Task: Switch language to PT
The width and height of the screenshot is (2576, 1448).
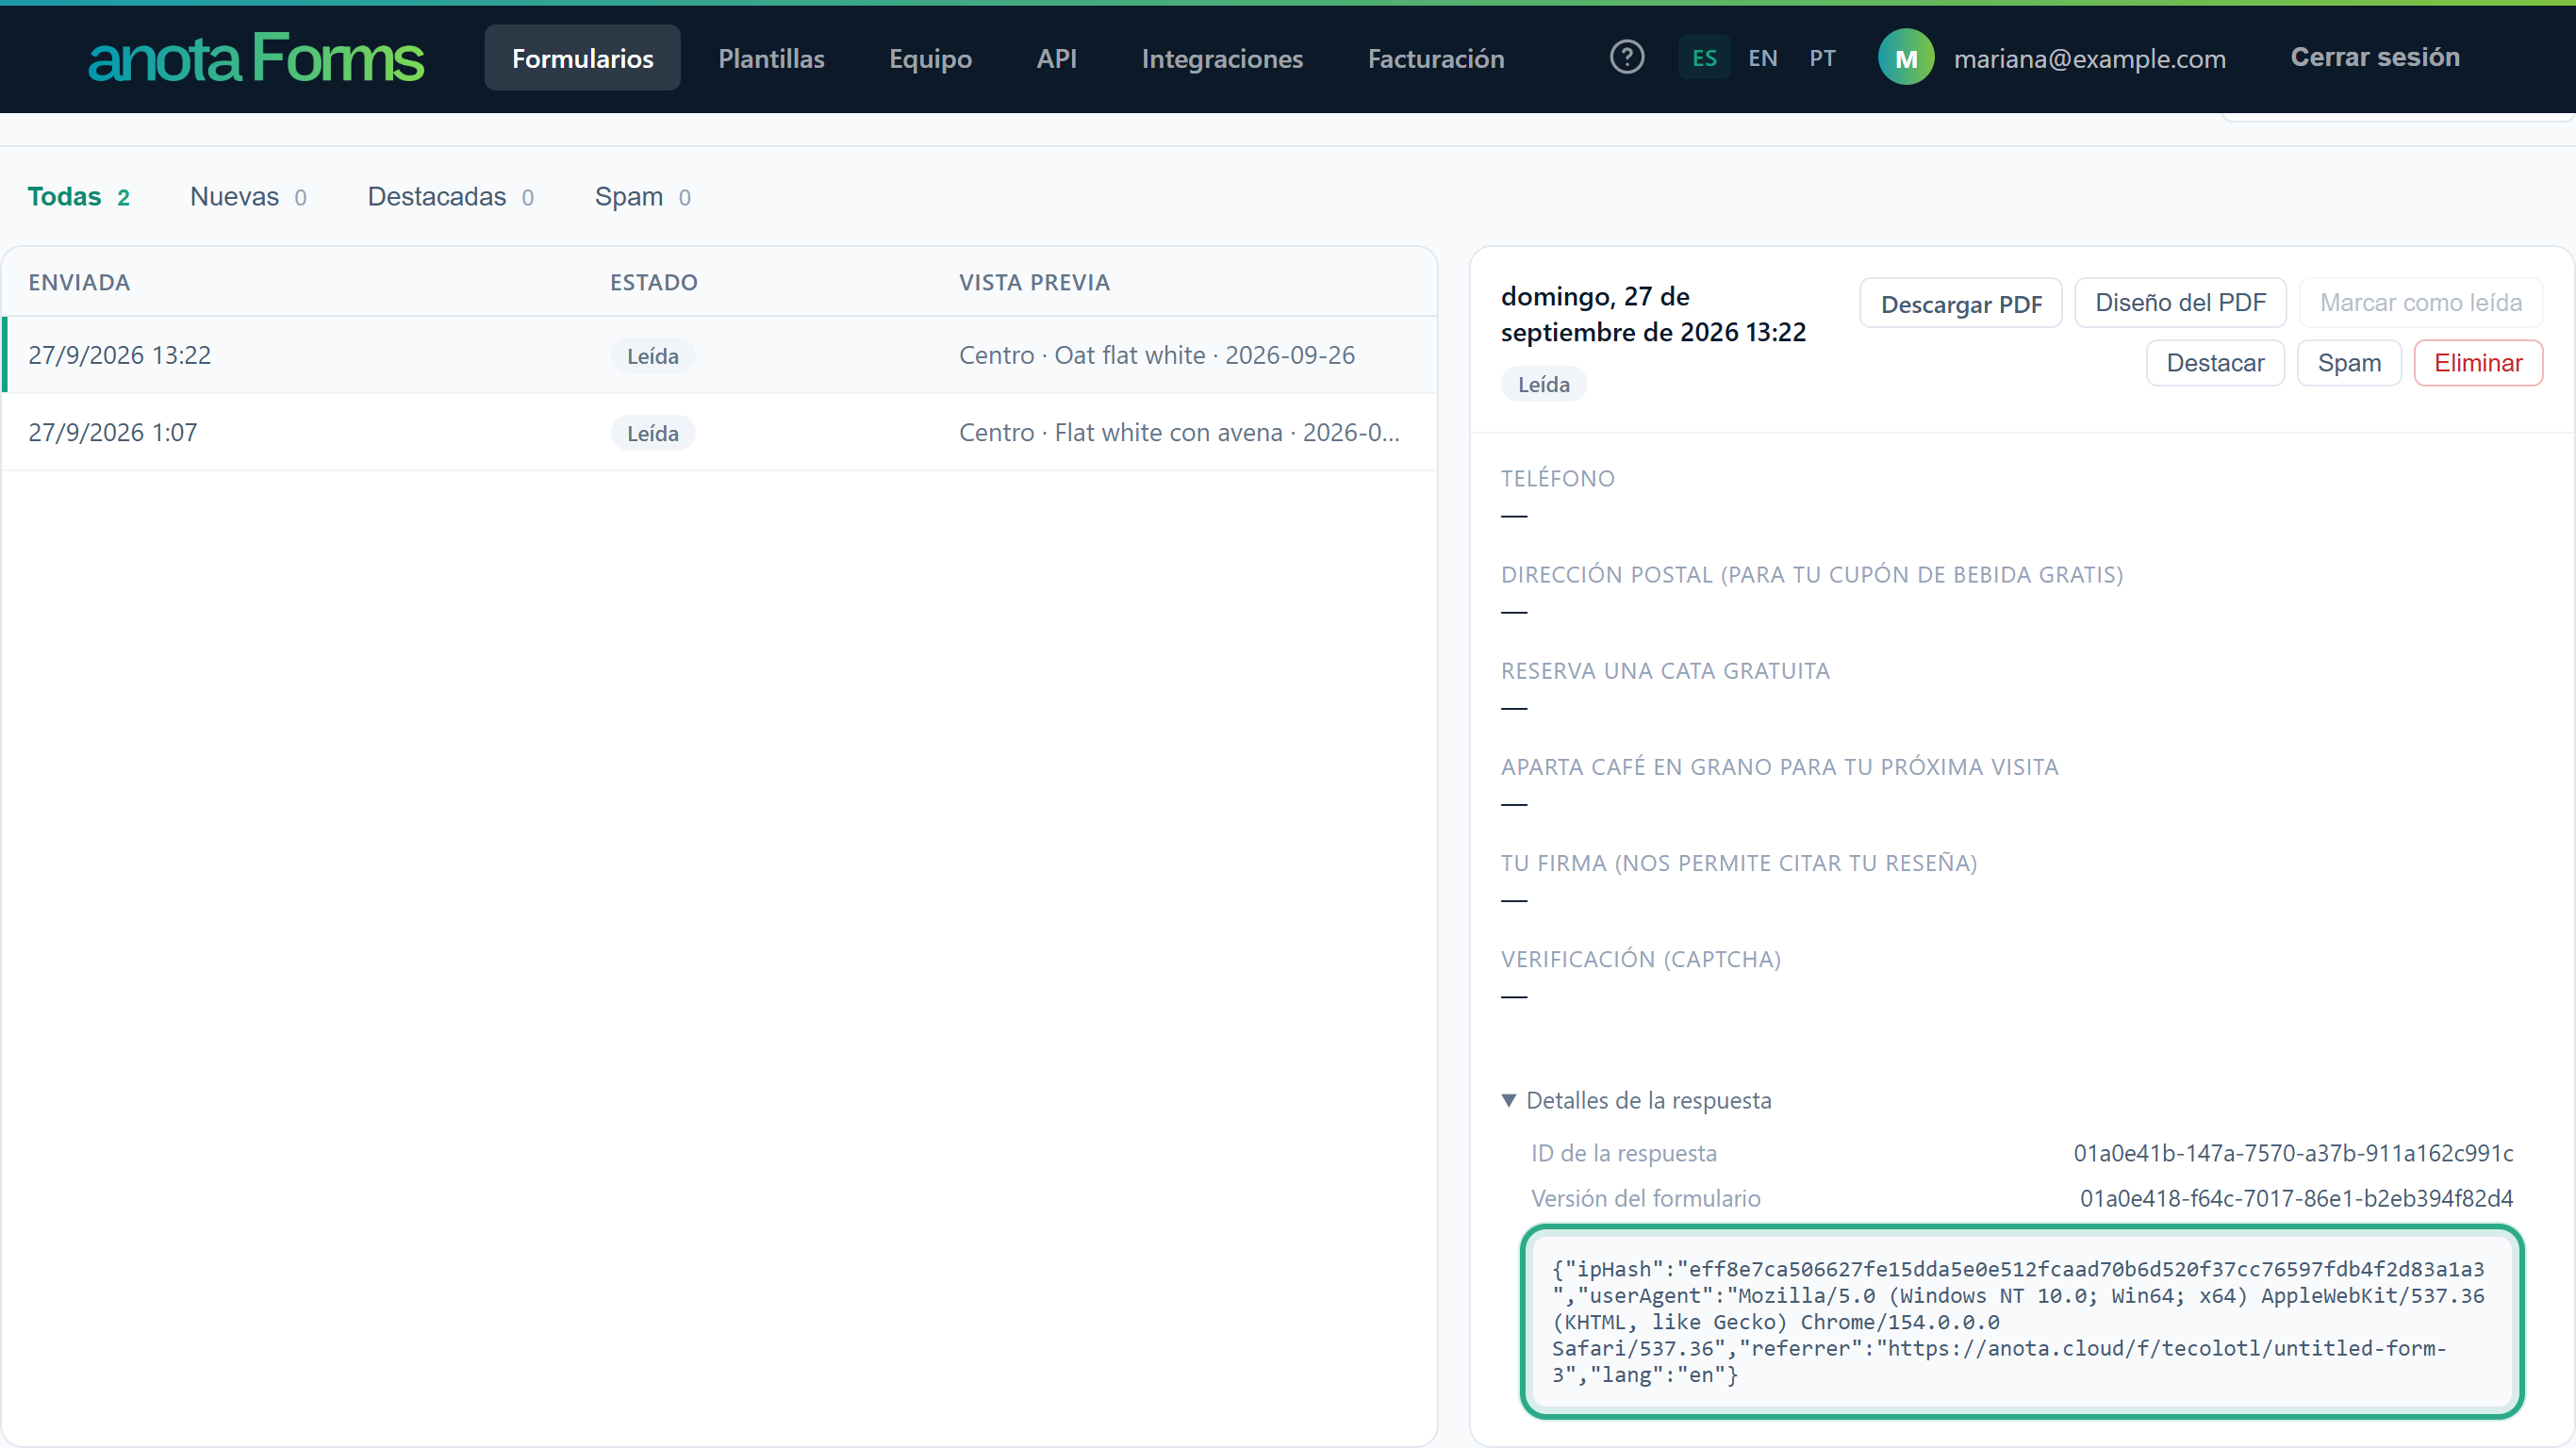Action: click(x=1822, y=58)
